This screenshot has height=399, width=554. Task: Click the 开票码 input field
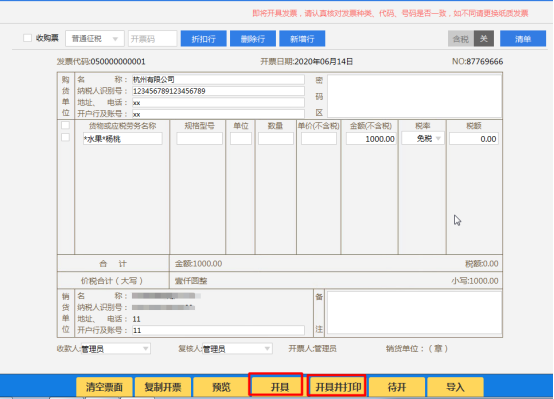(152, 39)
